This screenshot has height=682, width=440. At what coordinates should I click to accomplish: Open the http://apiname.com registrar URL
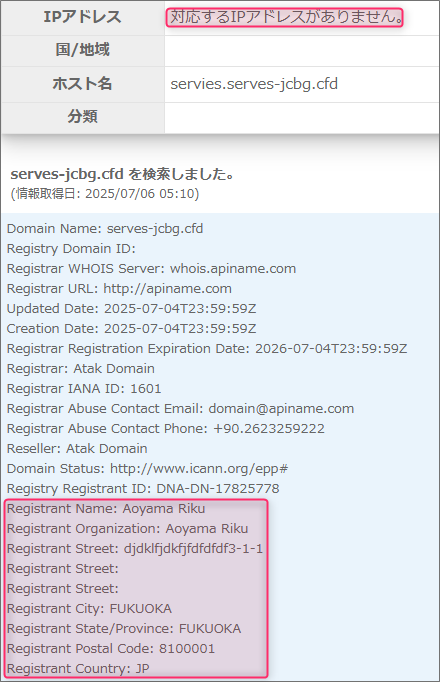(167, 288)
